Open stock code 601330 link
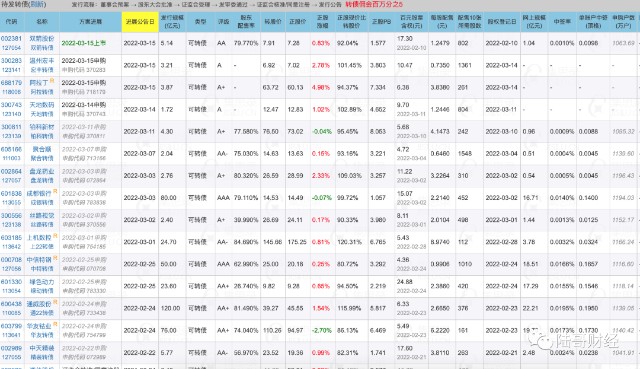Screen dimensions: 640x369 click(x=11, y=282)
